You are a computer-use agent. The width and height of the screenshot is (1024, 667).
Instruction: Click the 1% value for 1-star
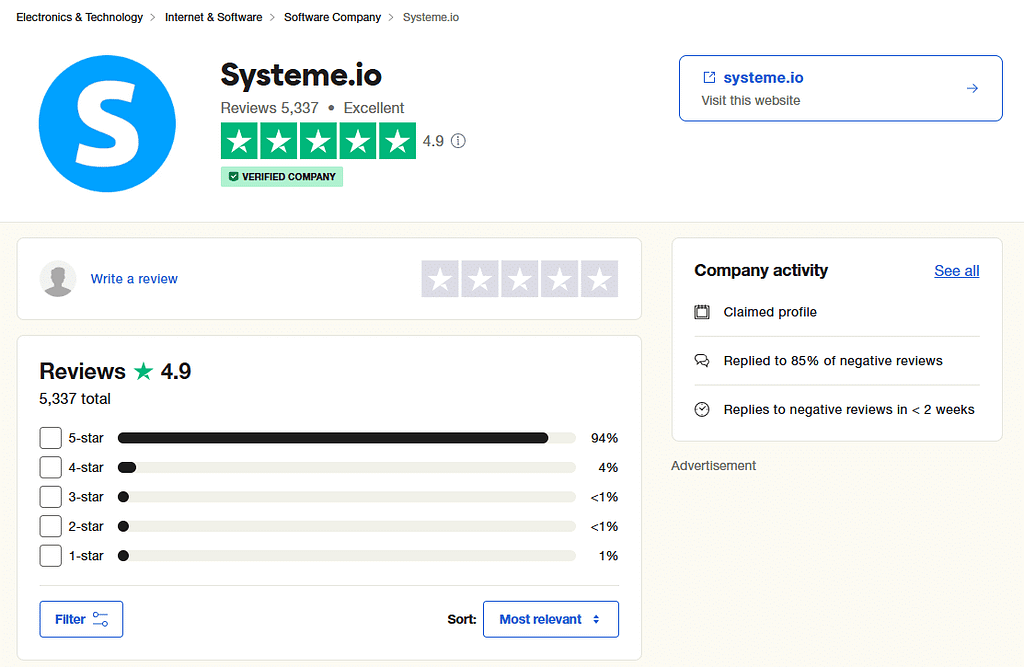coord(608,555)
